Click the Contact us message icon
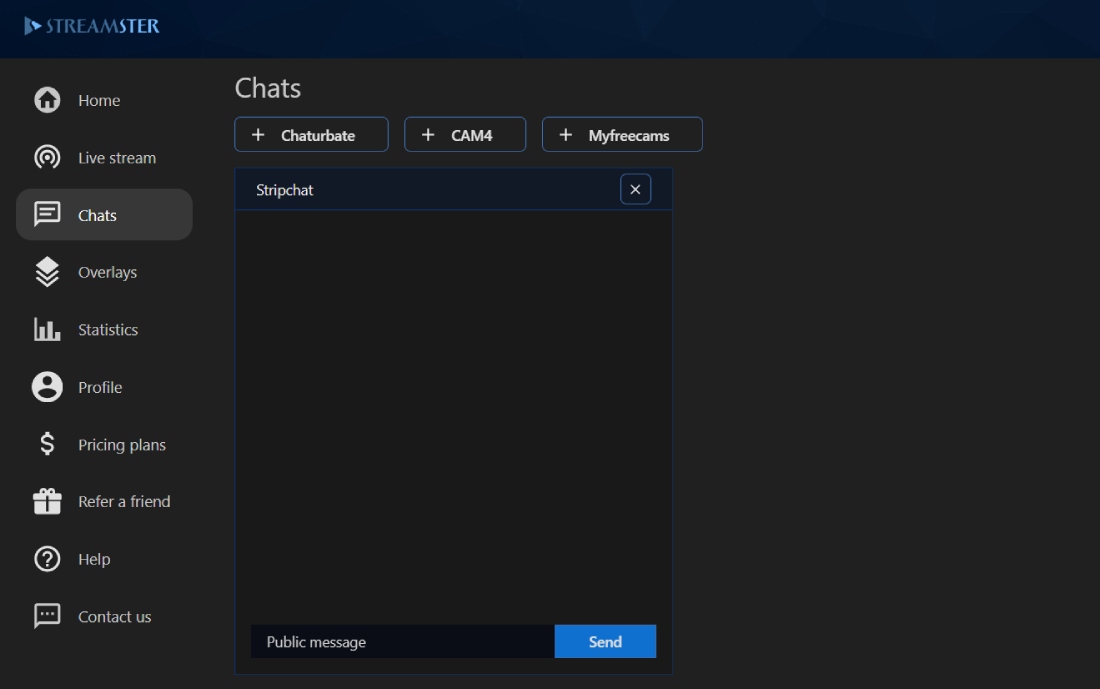This screenshot has height=689, width=1100. (x=48, y=616)
